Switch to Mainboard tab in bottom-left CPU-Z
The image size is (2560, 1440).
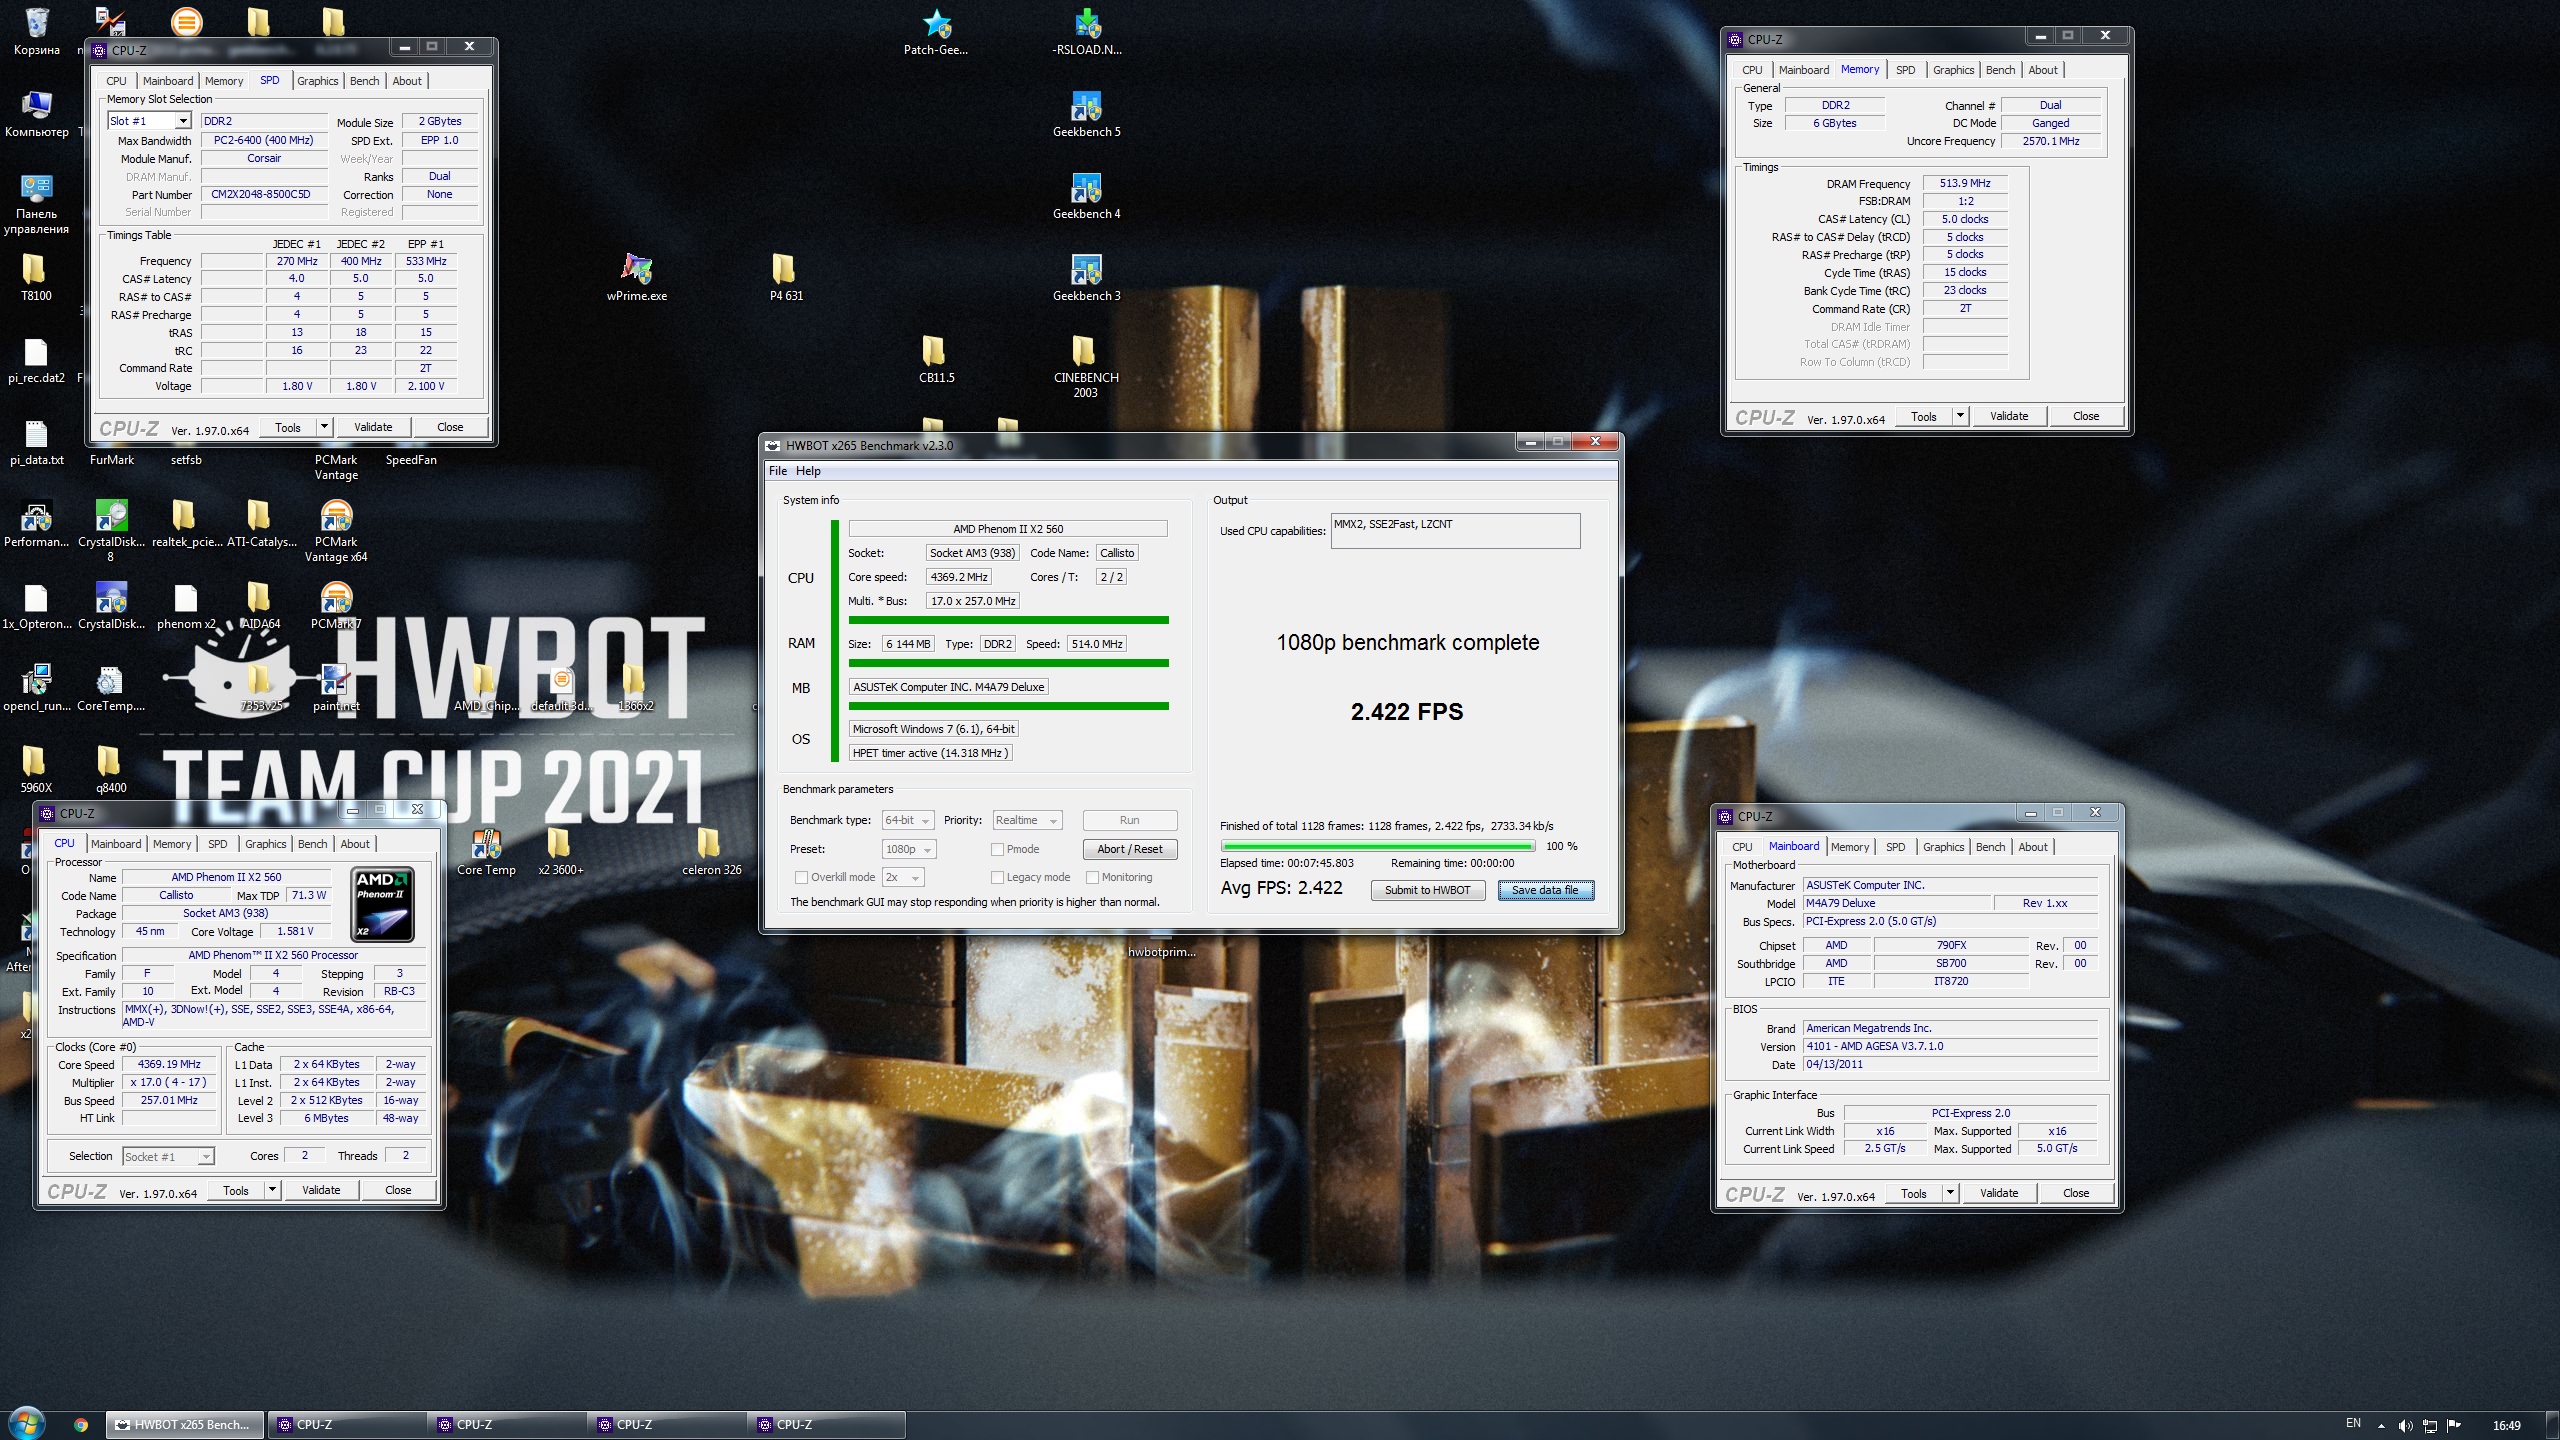[x=116, y=844]
